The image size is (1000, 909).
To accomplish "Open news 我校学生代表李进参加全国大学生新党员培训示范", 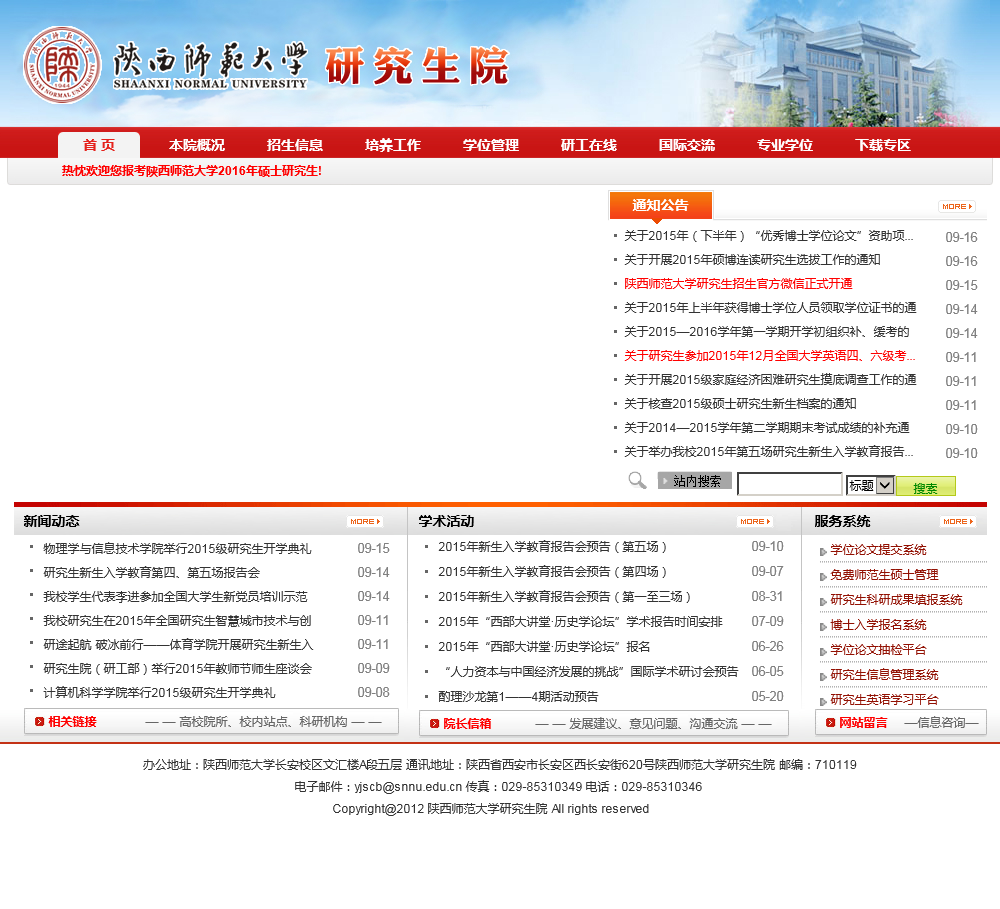I will 175,597.
